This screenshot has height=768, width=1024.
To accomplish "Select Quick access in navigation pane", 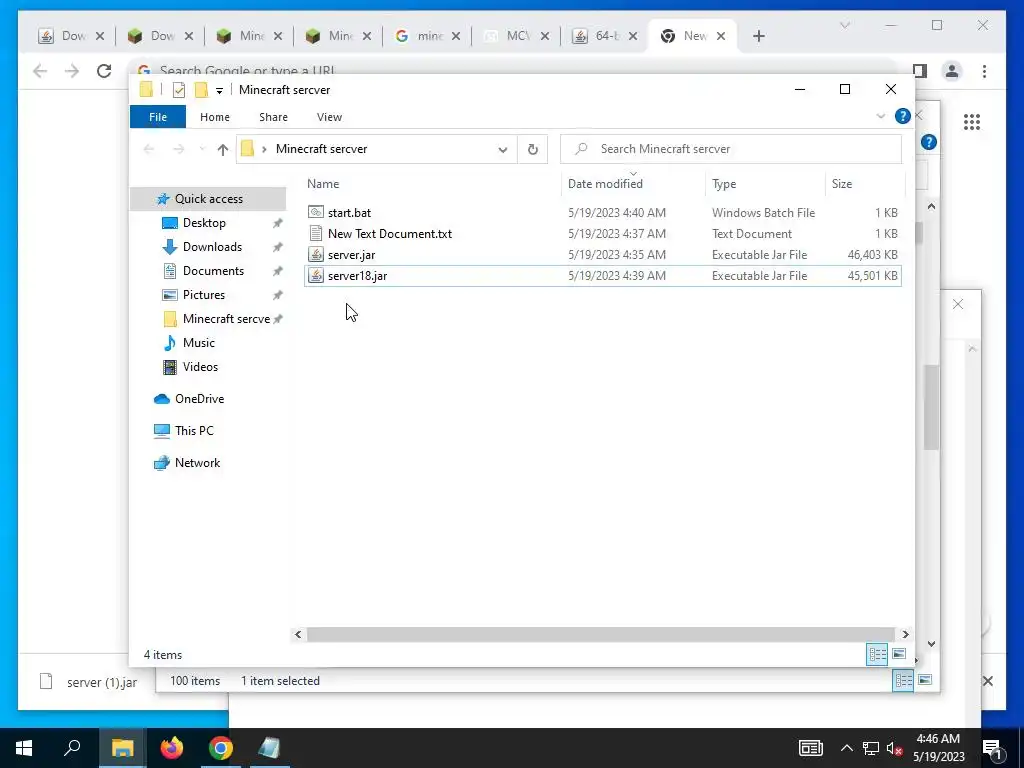I will tap(208, 199).
